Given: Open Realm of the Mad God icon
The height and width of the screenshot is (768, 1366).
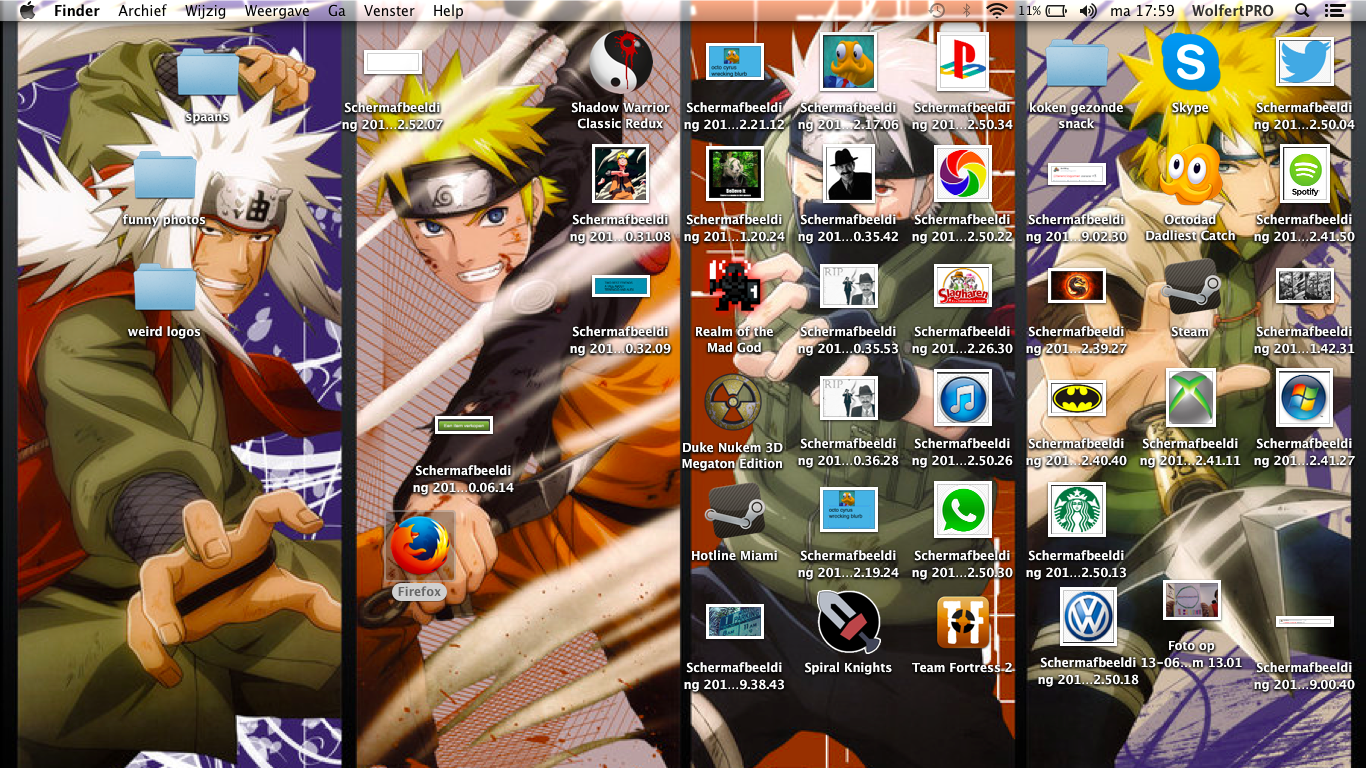Looking at the screenshot, I should click(734, 287).
